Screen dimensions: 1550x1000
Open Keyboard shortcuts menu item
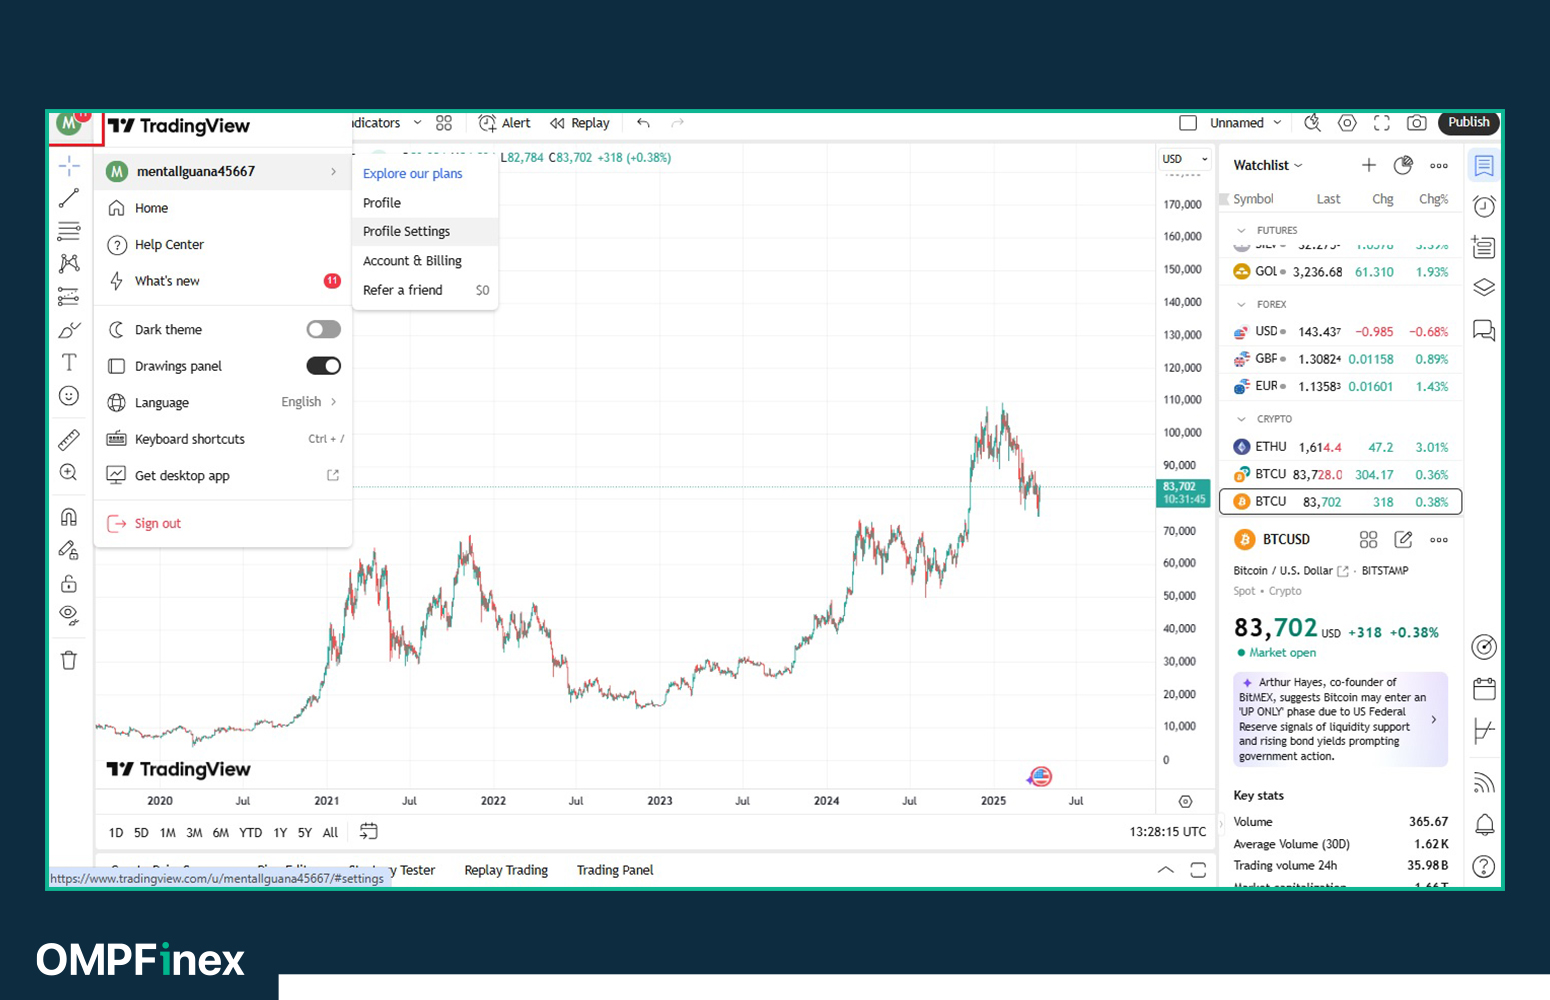click(223, 439)
